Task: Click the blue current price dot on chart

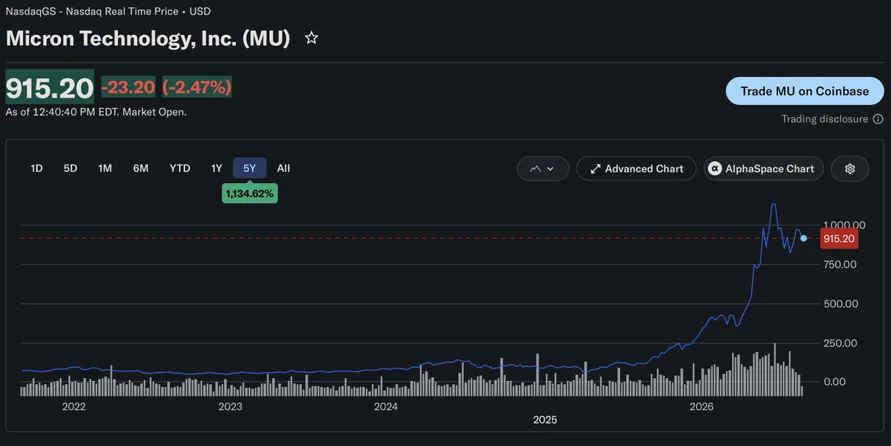Action: (803, 238)
